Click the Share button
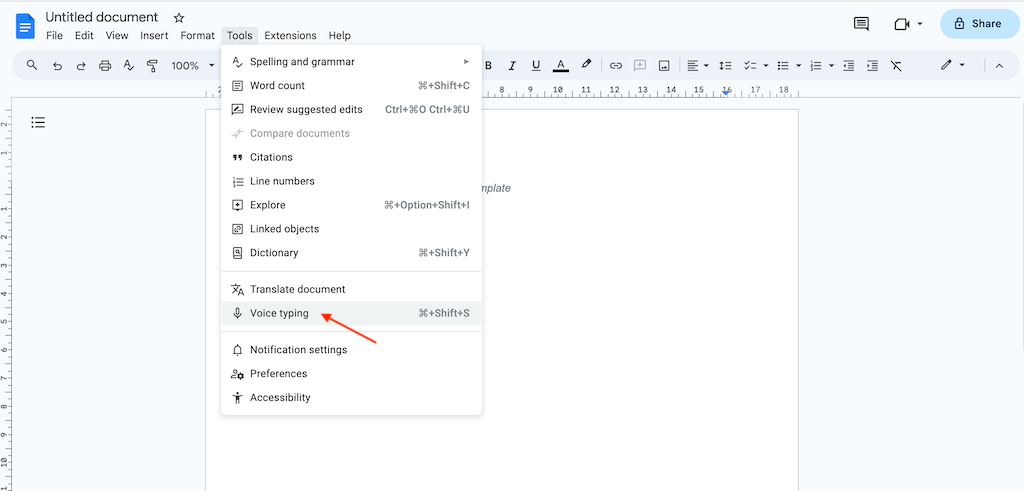This screenshot has height=491, width=1024. (x=980, y=24)
